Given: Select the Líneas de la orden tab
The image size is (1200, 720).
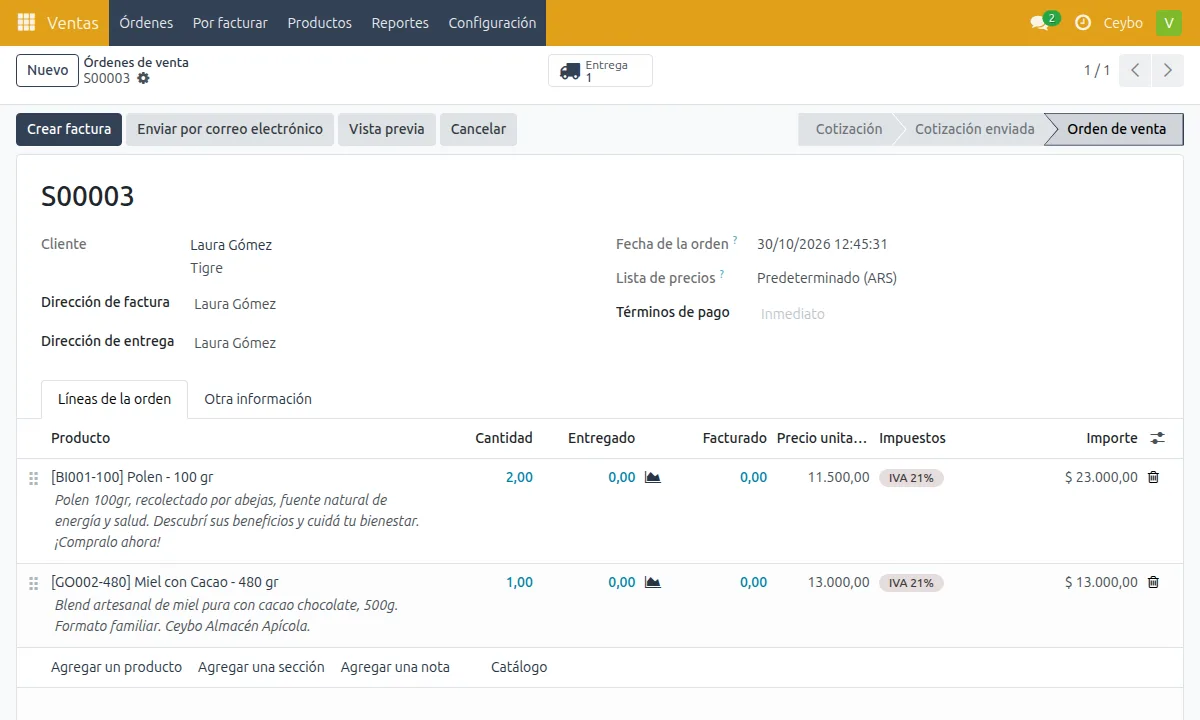Looking at the screenshot, I should (x=115, y=399).
